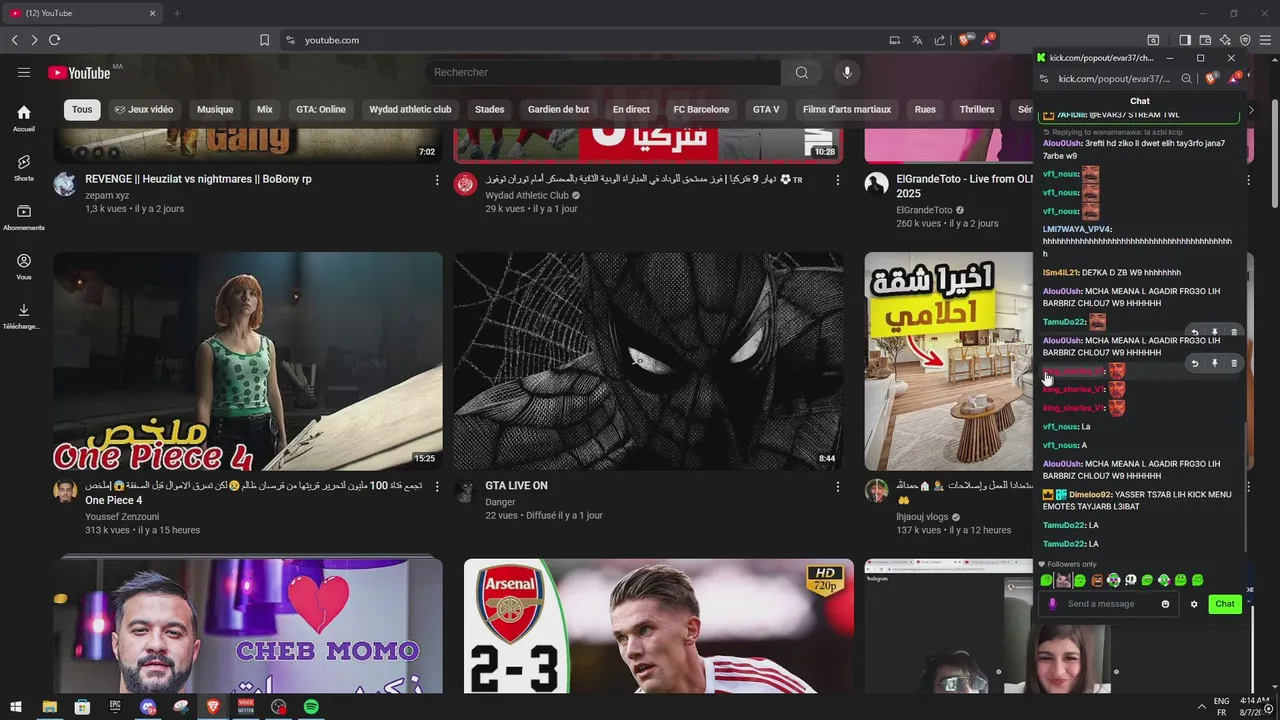Open emoji picker in Kick chat
This screenshot has height=720, width=1280.
point(1165,604)
